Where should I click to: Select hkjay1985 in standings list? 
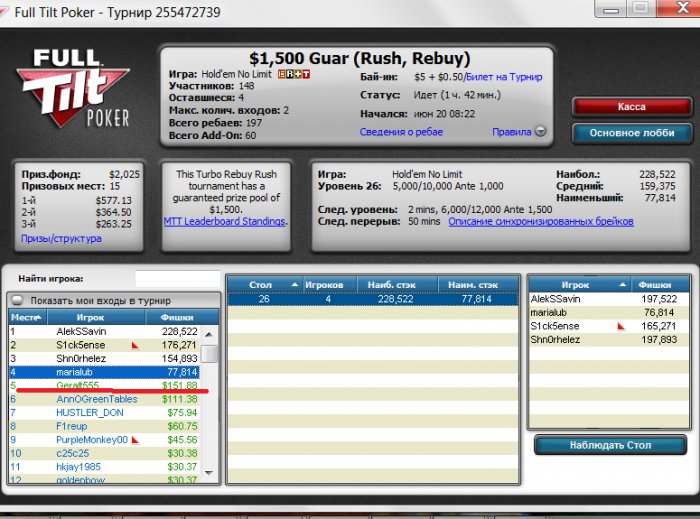[x=104, y=467]
